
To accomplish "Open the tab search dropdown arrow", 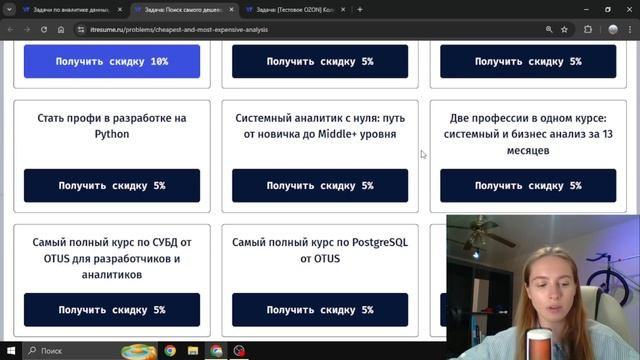I will coord(9,9).
